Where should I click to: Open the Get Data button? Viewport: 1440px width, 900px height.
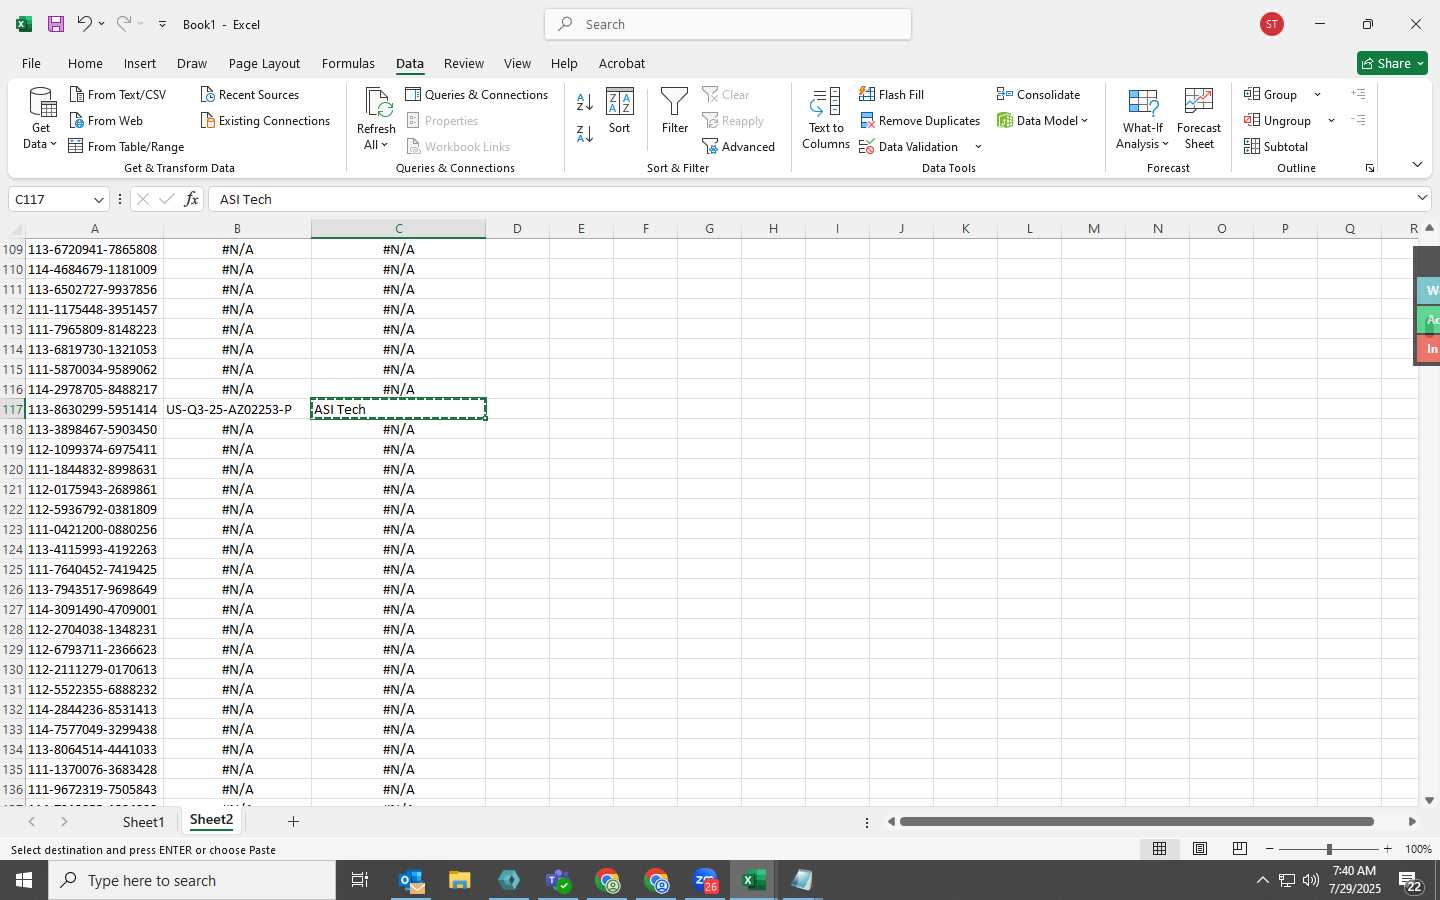41,118
